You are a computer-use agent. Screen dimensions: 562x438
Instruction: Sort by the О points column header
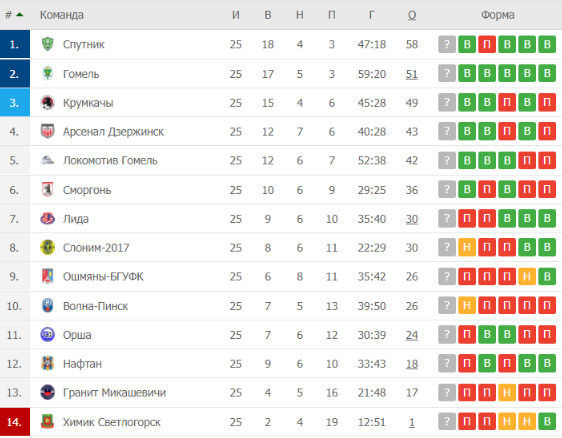(412, 15)
